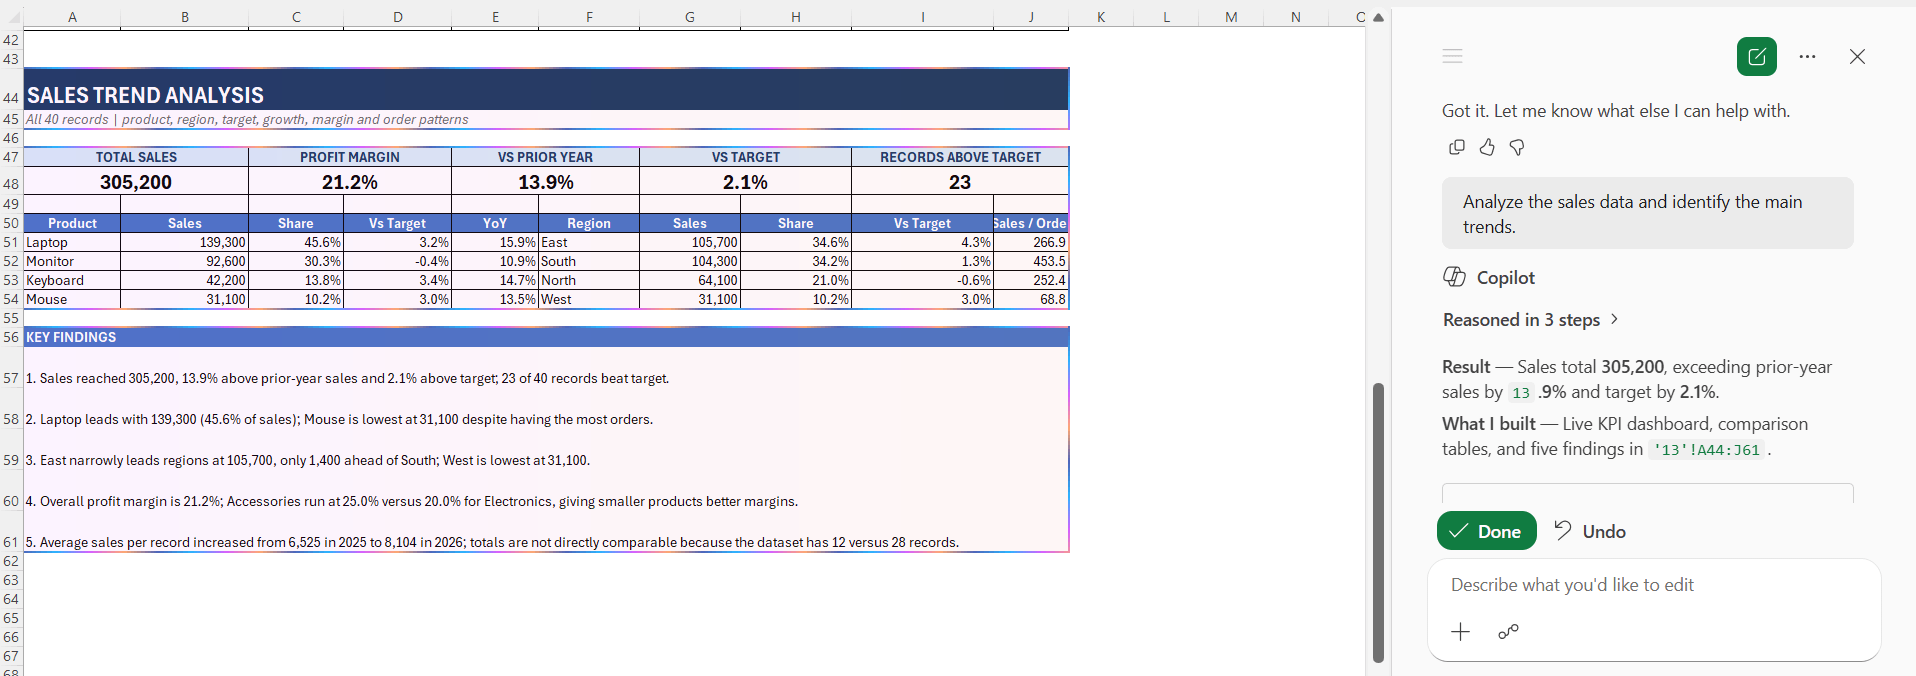Click the user prompt about analyzing sales data

click(1647, 214)
